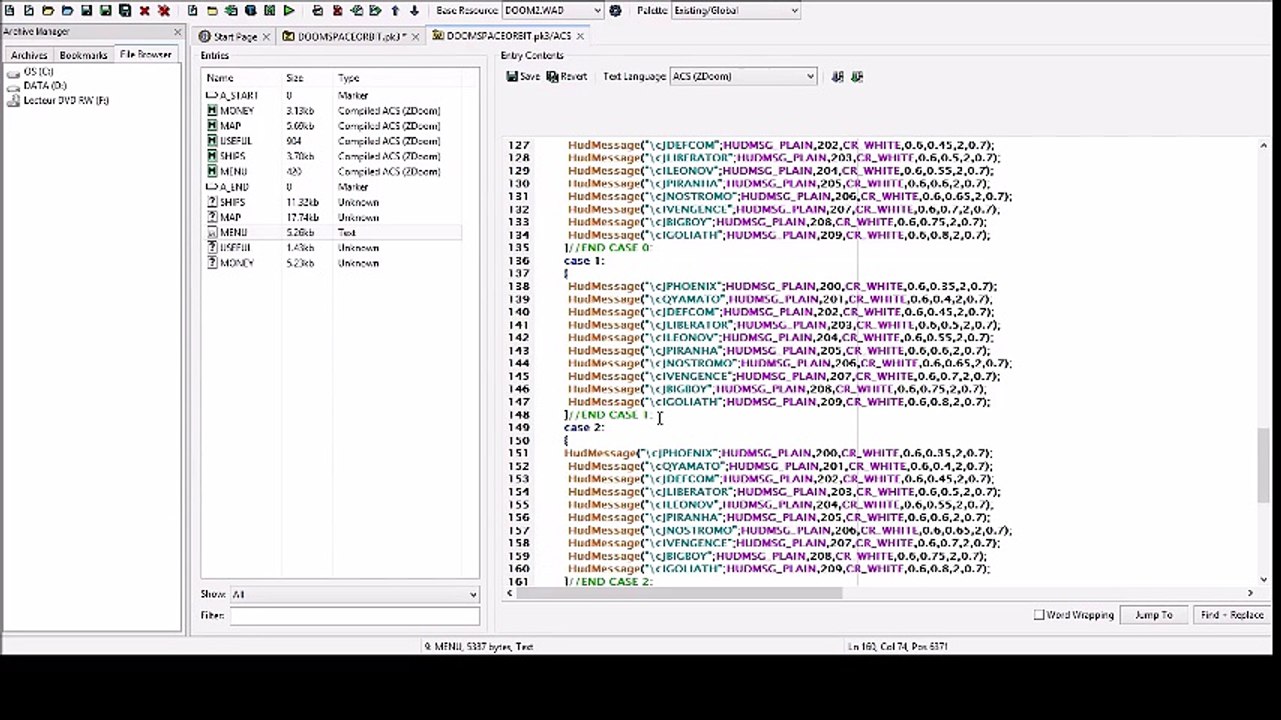The width and height of the screenshot is (1281, 720).
Task: Select the A_END marker entry
Action: 332,187
